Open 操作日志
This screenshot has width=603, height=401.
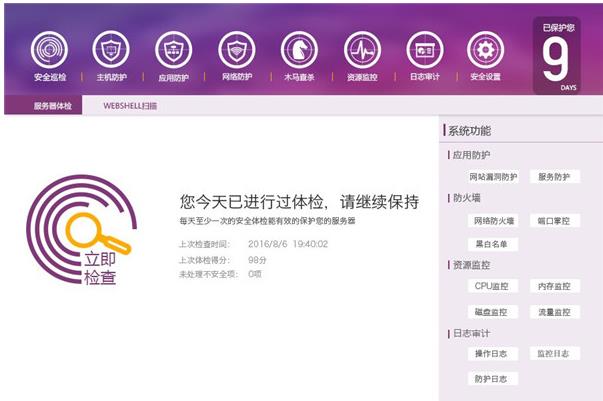(493, 353)
